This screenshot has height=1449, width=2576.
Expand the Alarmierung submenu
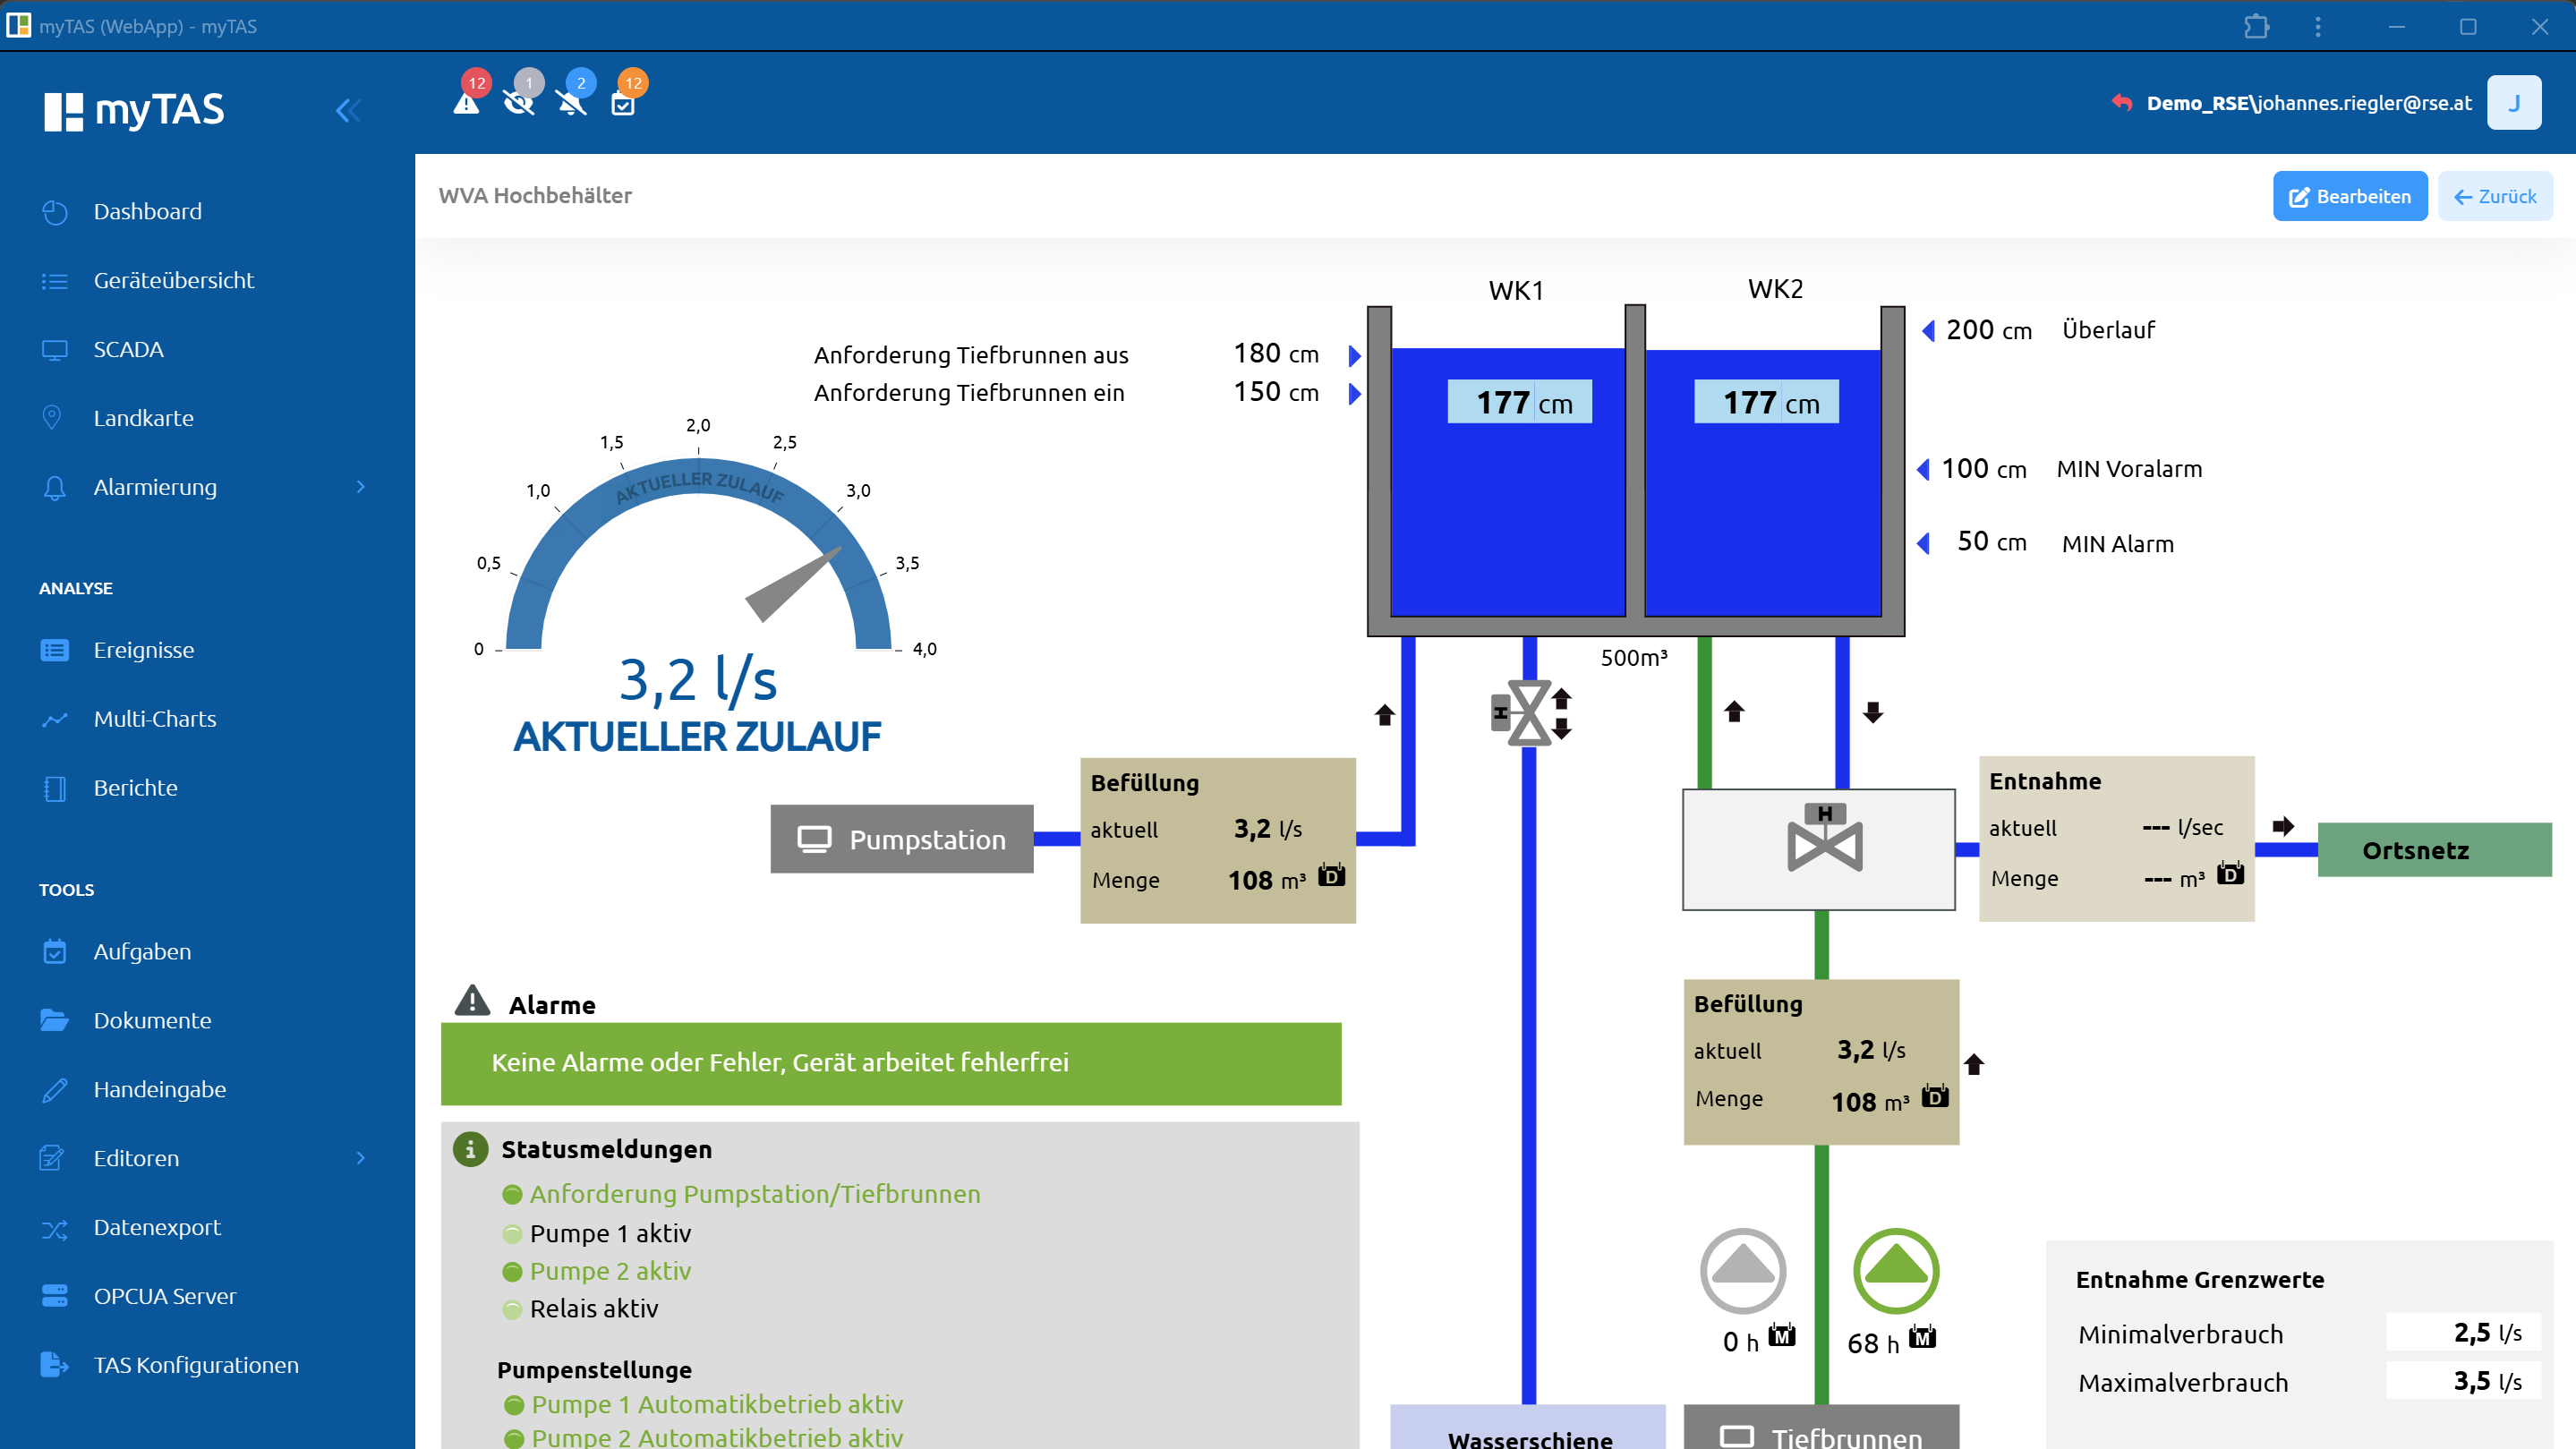tap(361, 487)
